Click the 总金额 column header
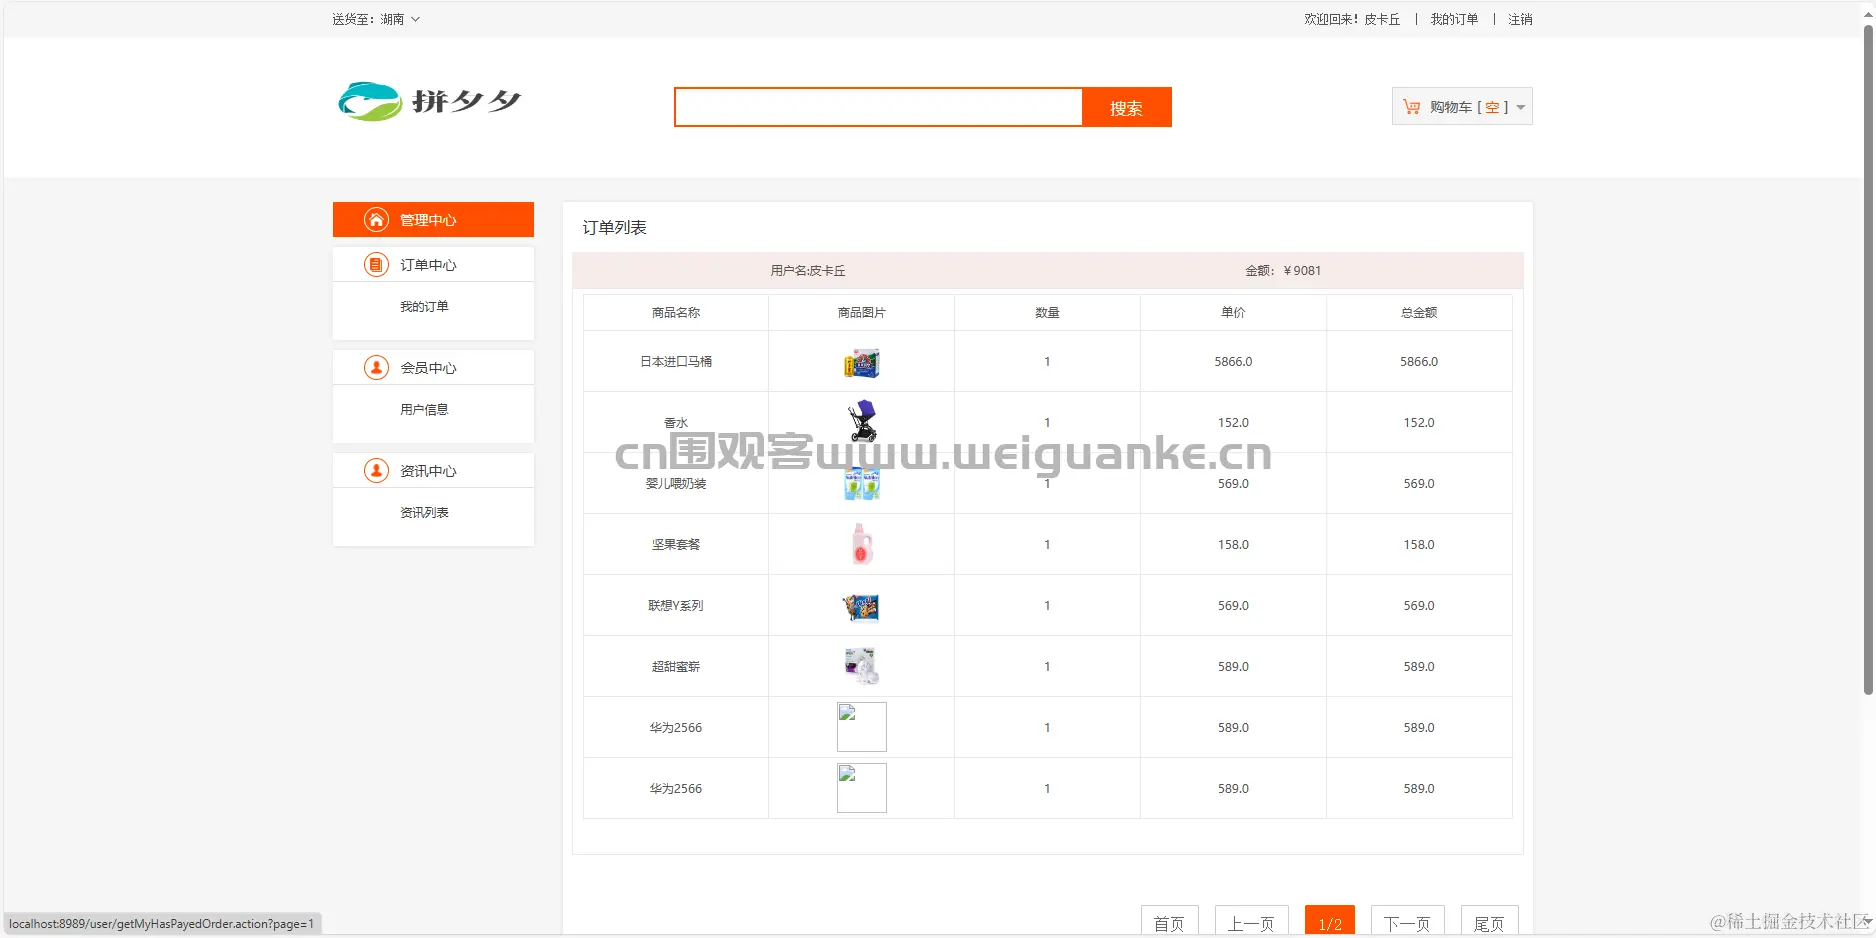1876x938 pixels. tap(1419, 313)
